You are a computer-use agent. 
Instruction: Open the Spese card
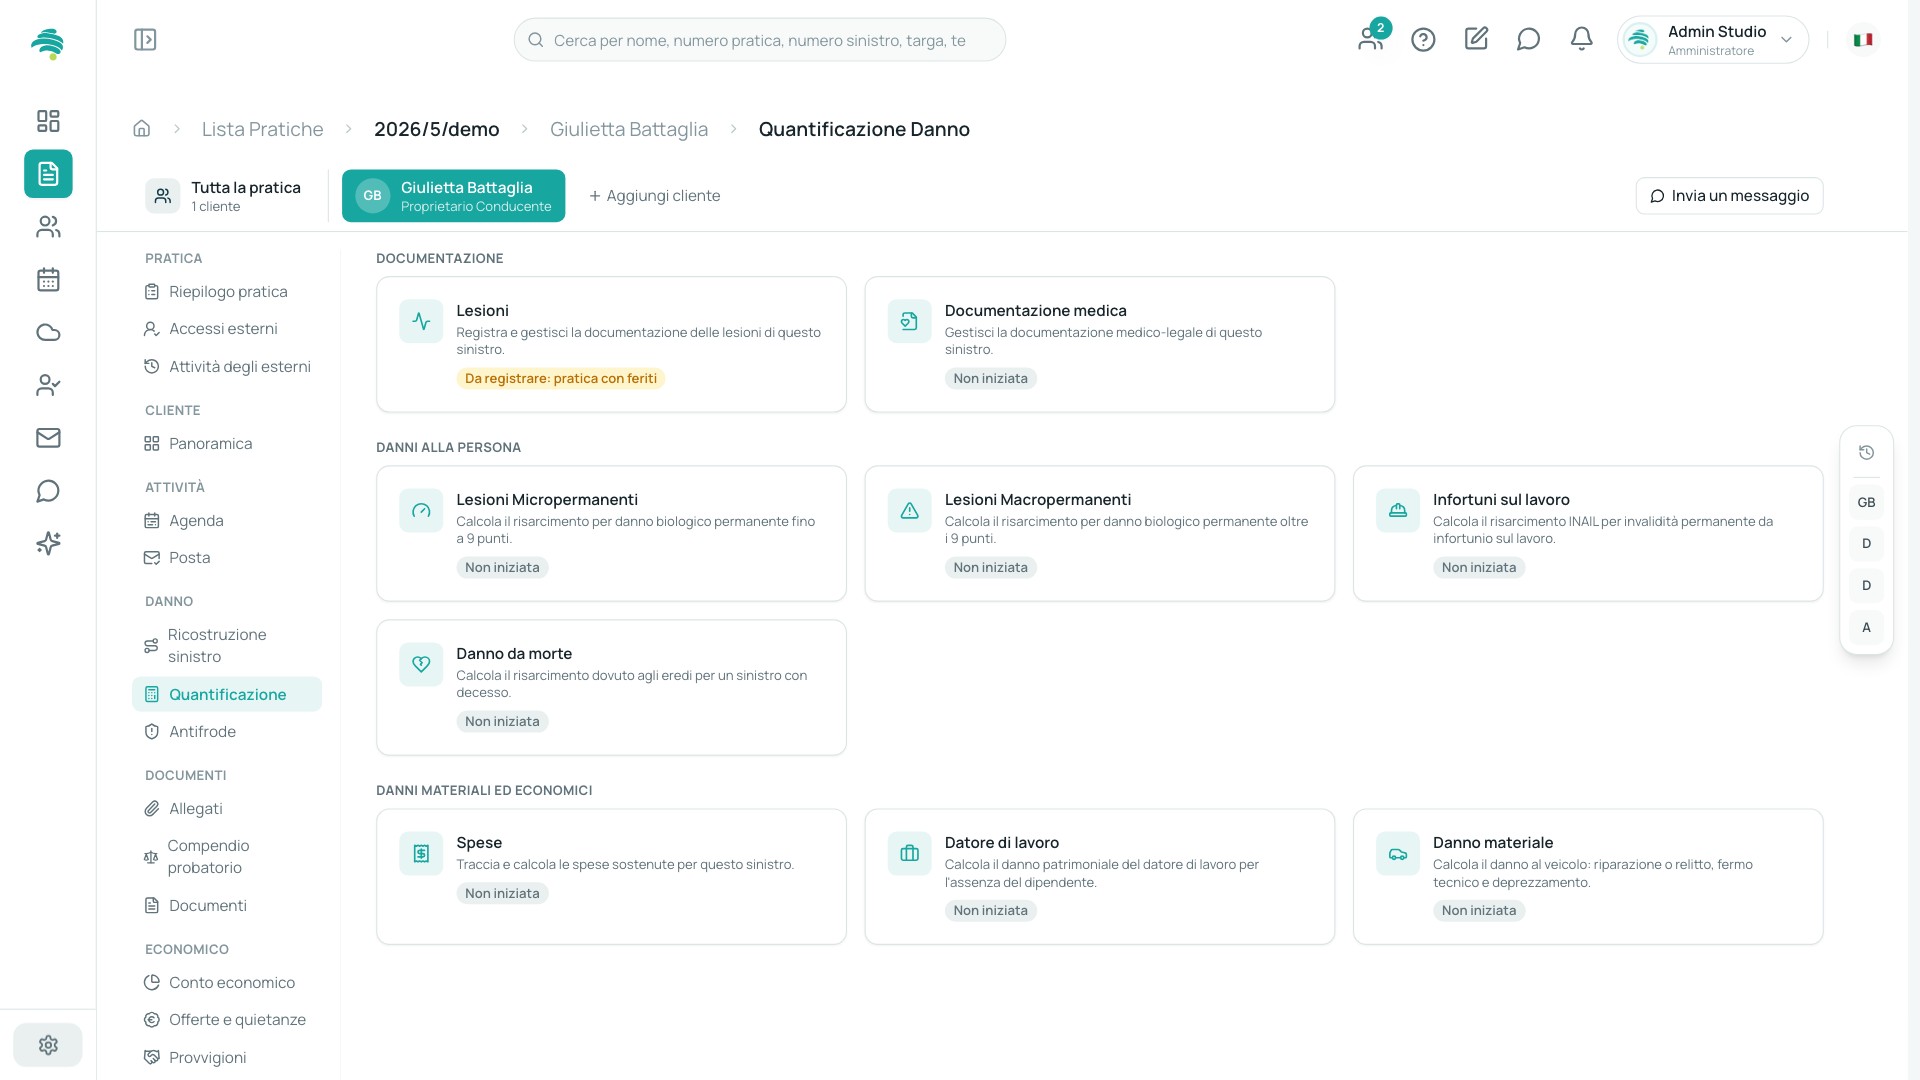point(611,877)
